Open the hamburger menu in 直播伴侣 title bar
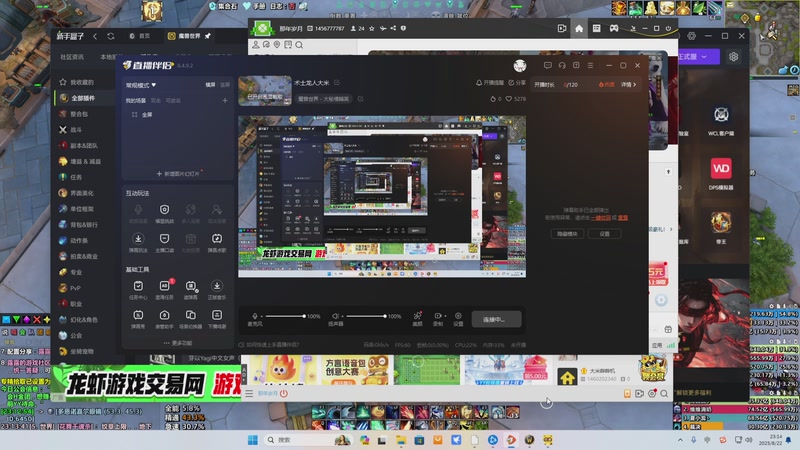 tap(590, 65)
